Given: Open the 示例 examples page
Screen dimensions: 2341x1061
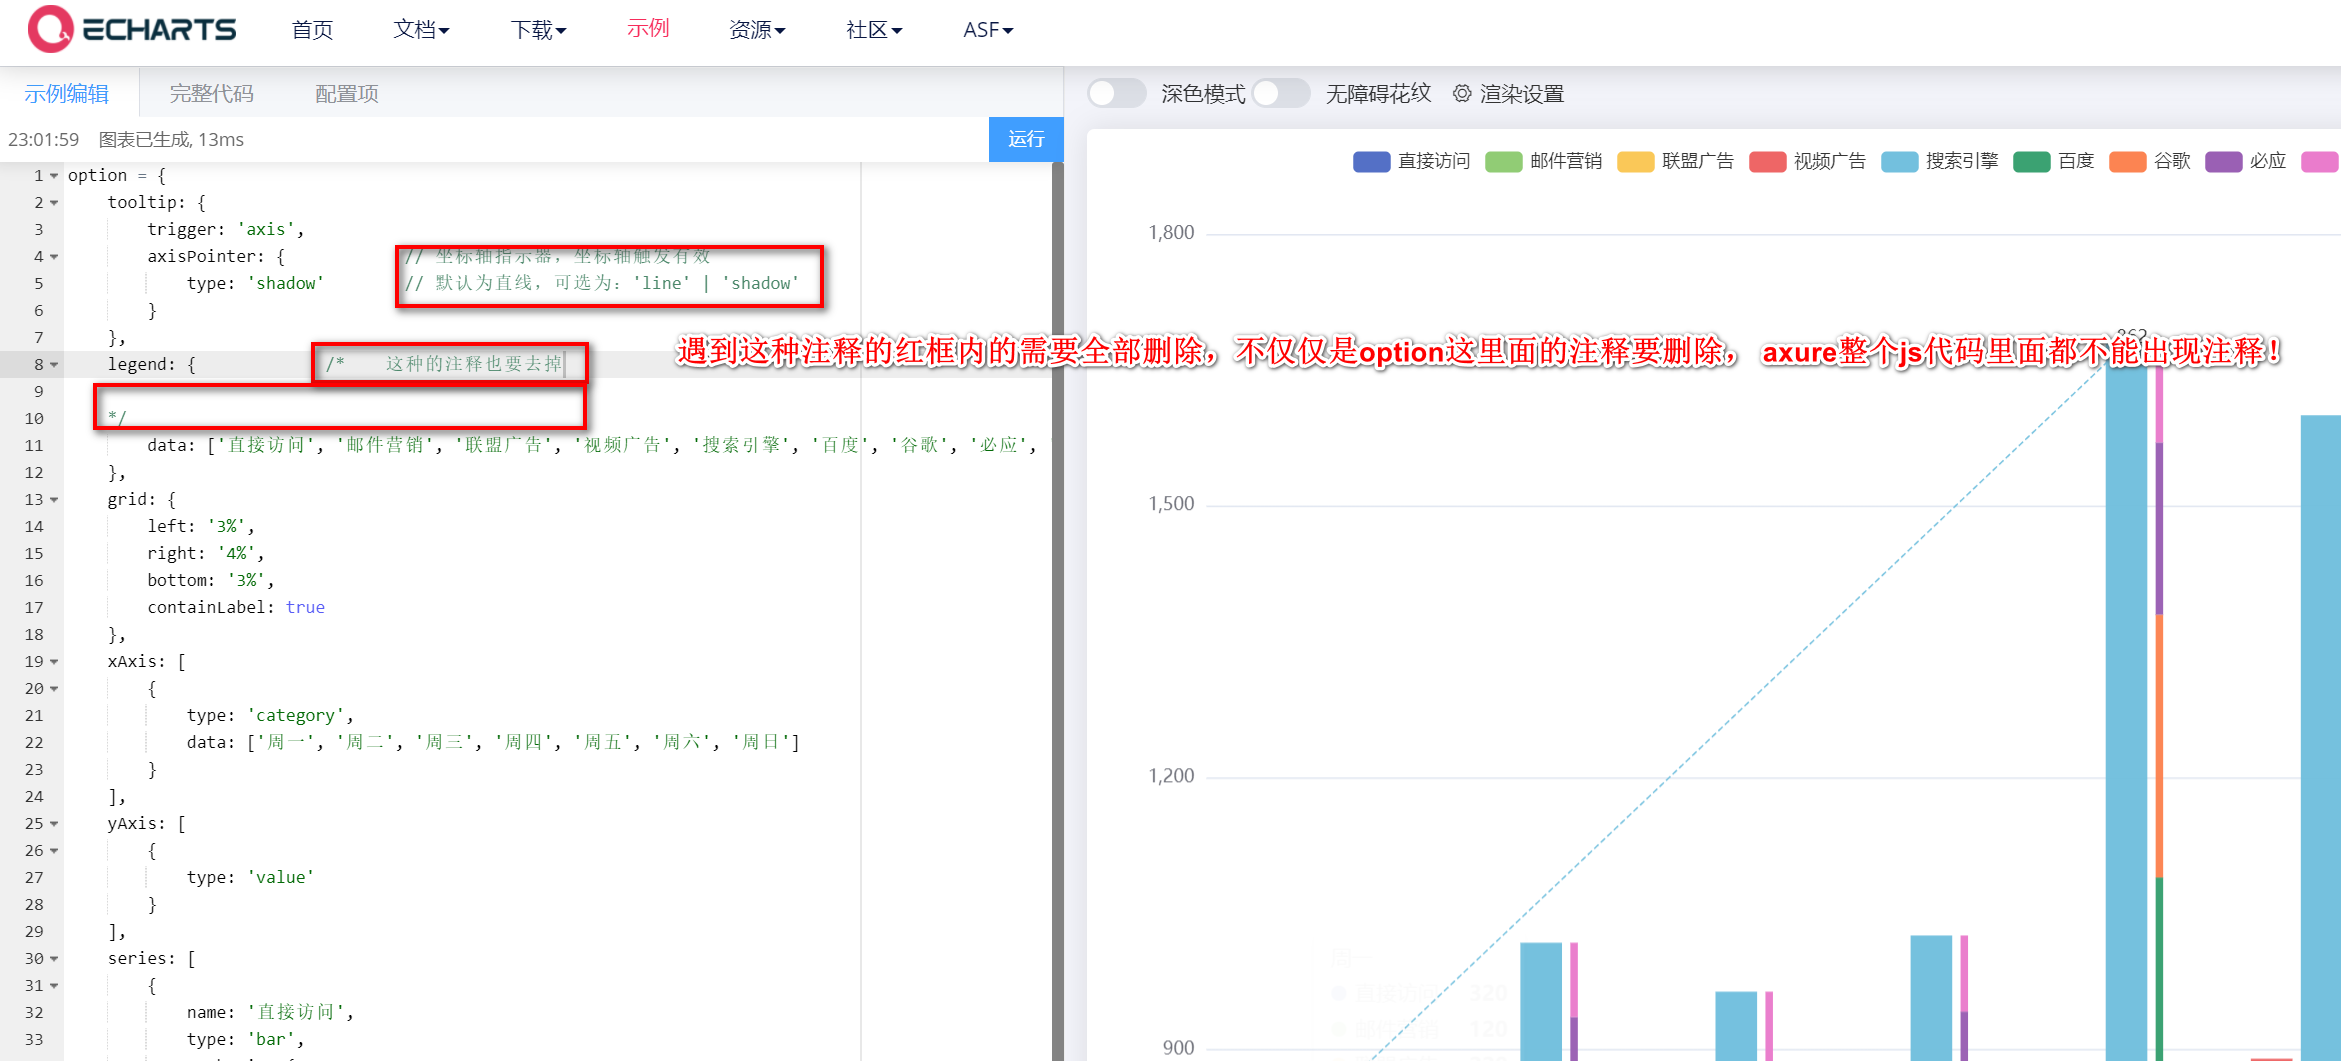Looking at the screenshot, I should [x=648, y=29].
